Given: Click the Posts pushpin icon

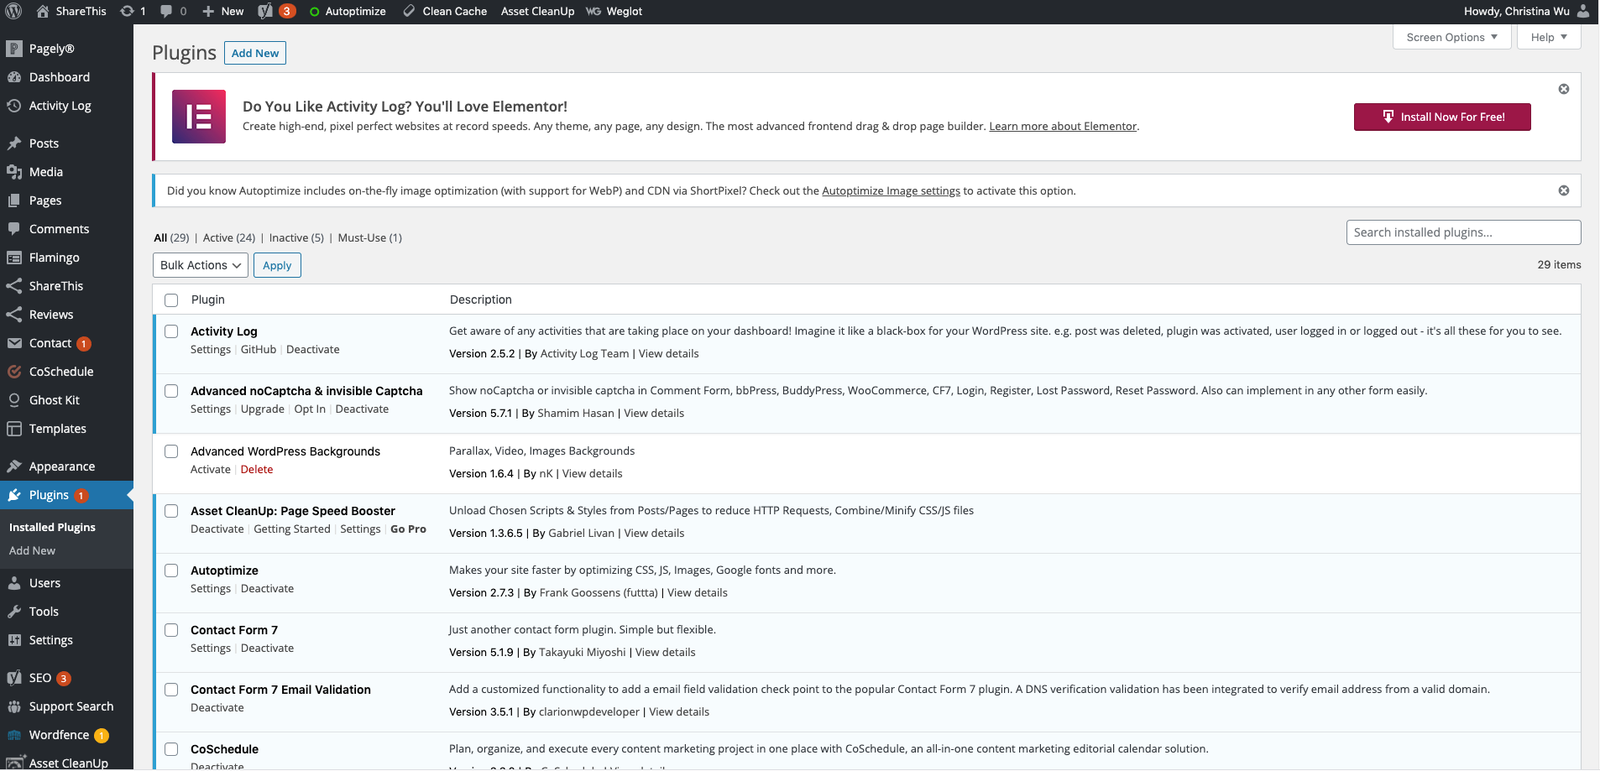Looking at the screenshot, I should pos(14,143).
